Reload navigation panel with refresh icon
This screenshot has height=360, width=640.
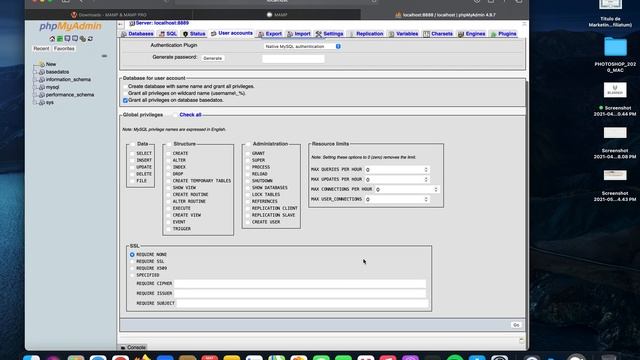pos(90,39)
